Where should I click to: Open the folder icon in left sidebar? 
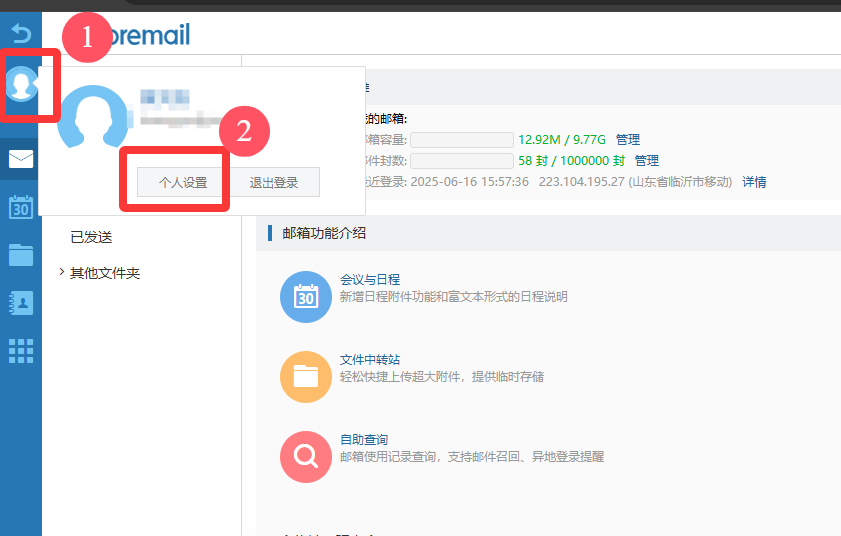tap(20, 255)
